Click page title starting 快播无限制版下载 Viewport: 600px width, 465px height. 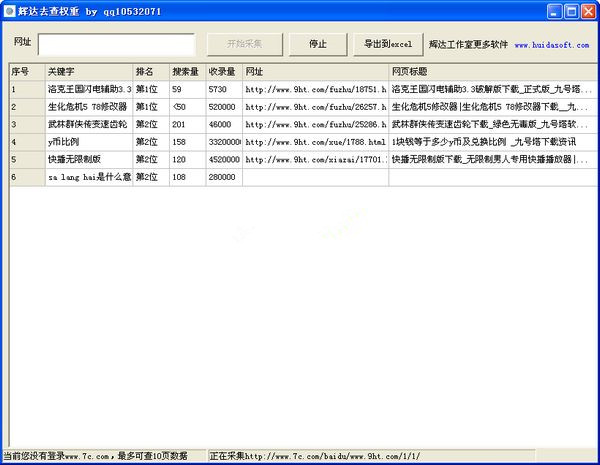coord(493,160)
